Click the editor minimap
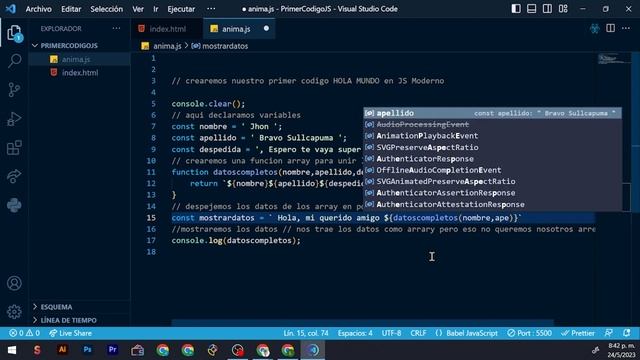Viewport: 640px width, 360px height. pyautogui.click(x=614, y=60)
